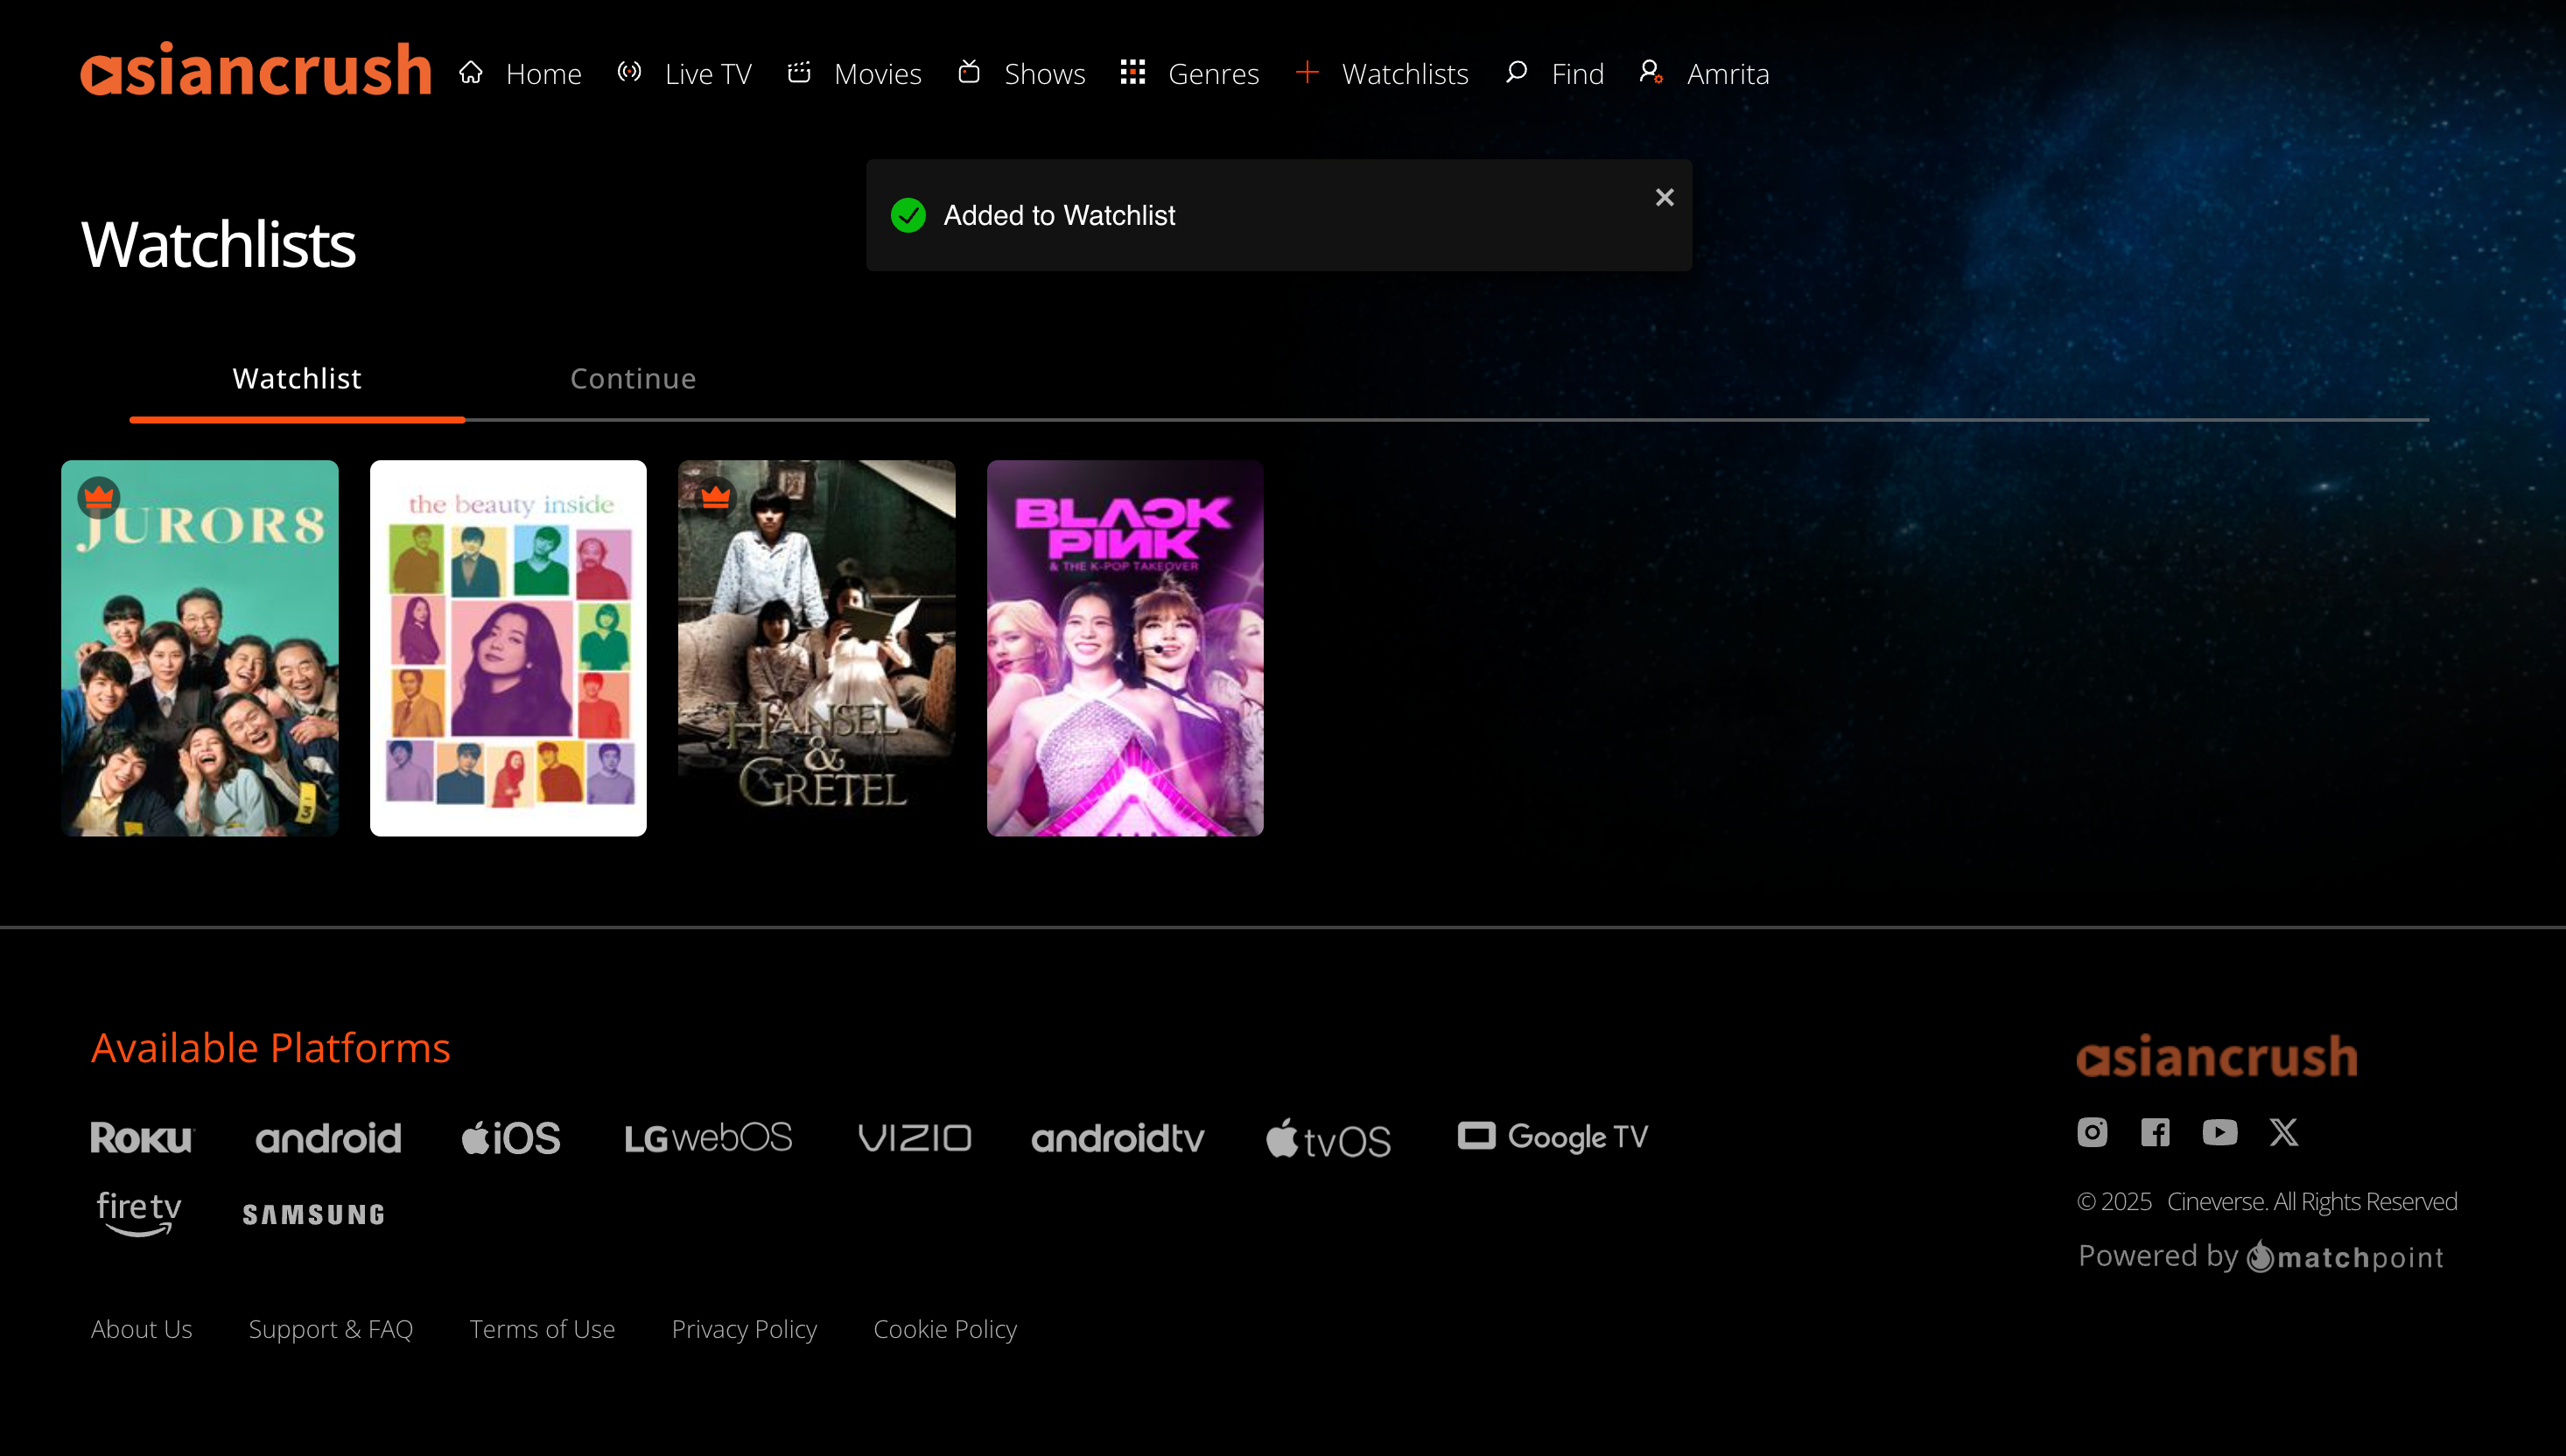Click the Find magnifier icon

[x=1516, y=72]
